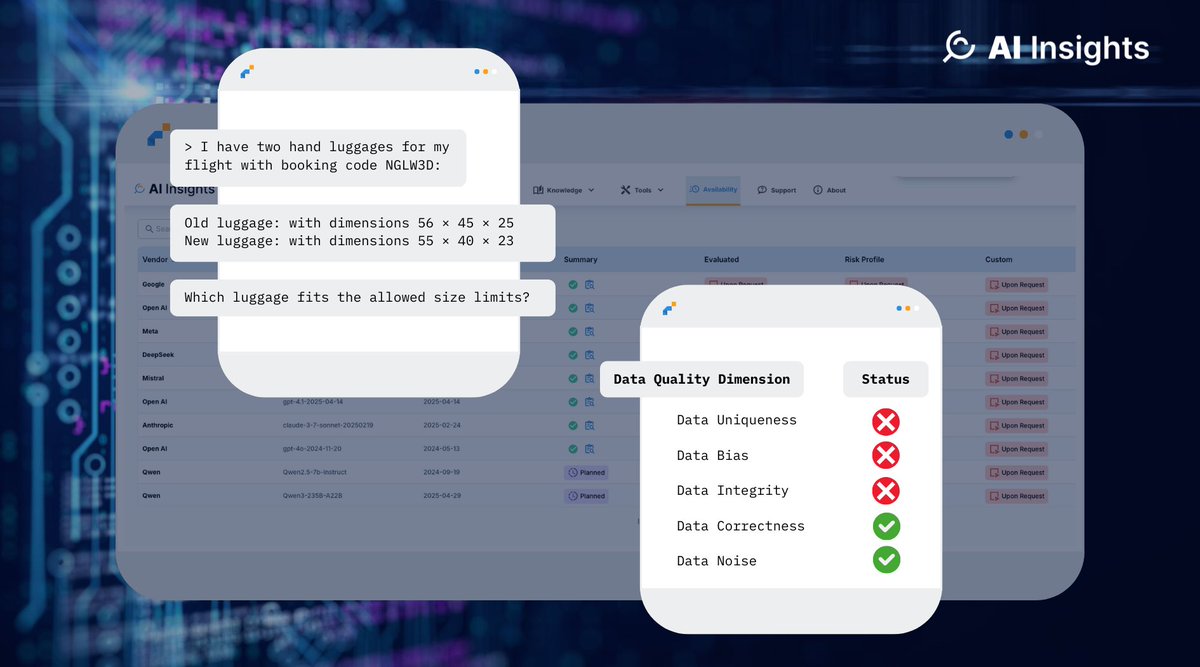Switch to the Availability tab
Screen dimensions: 1200x667
(x=713, y=189)
